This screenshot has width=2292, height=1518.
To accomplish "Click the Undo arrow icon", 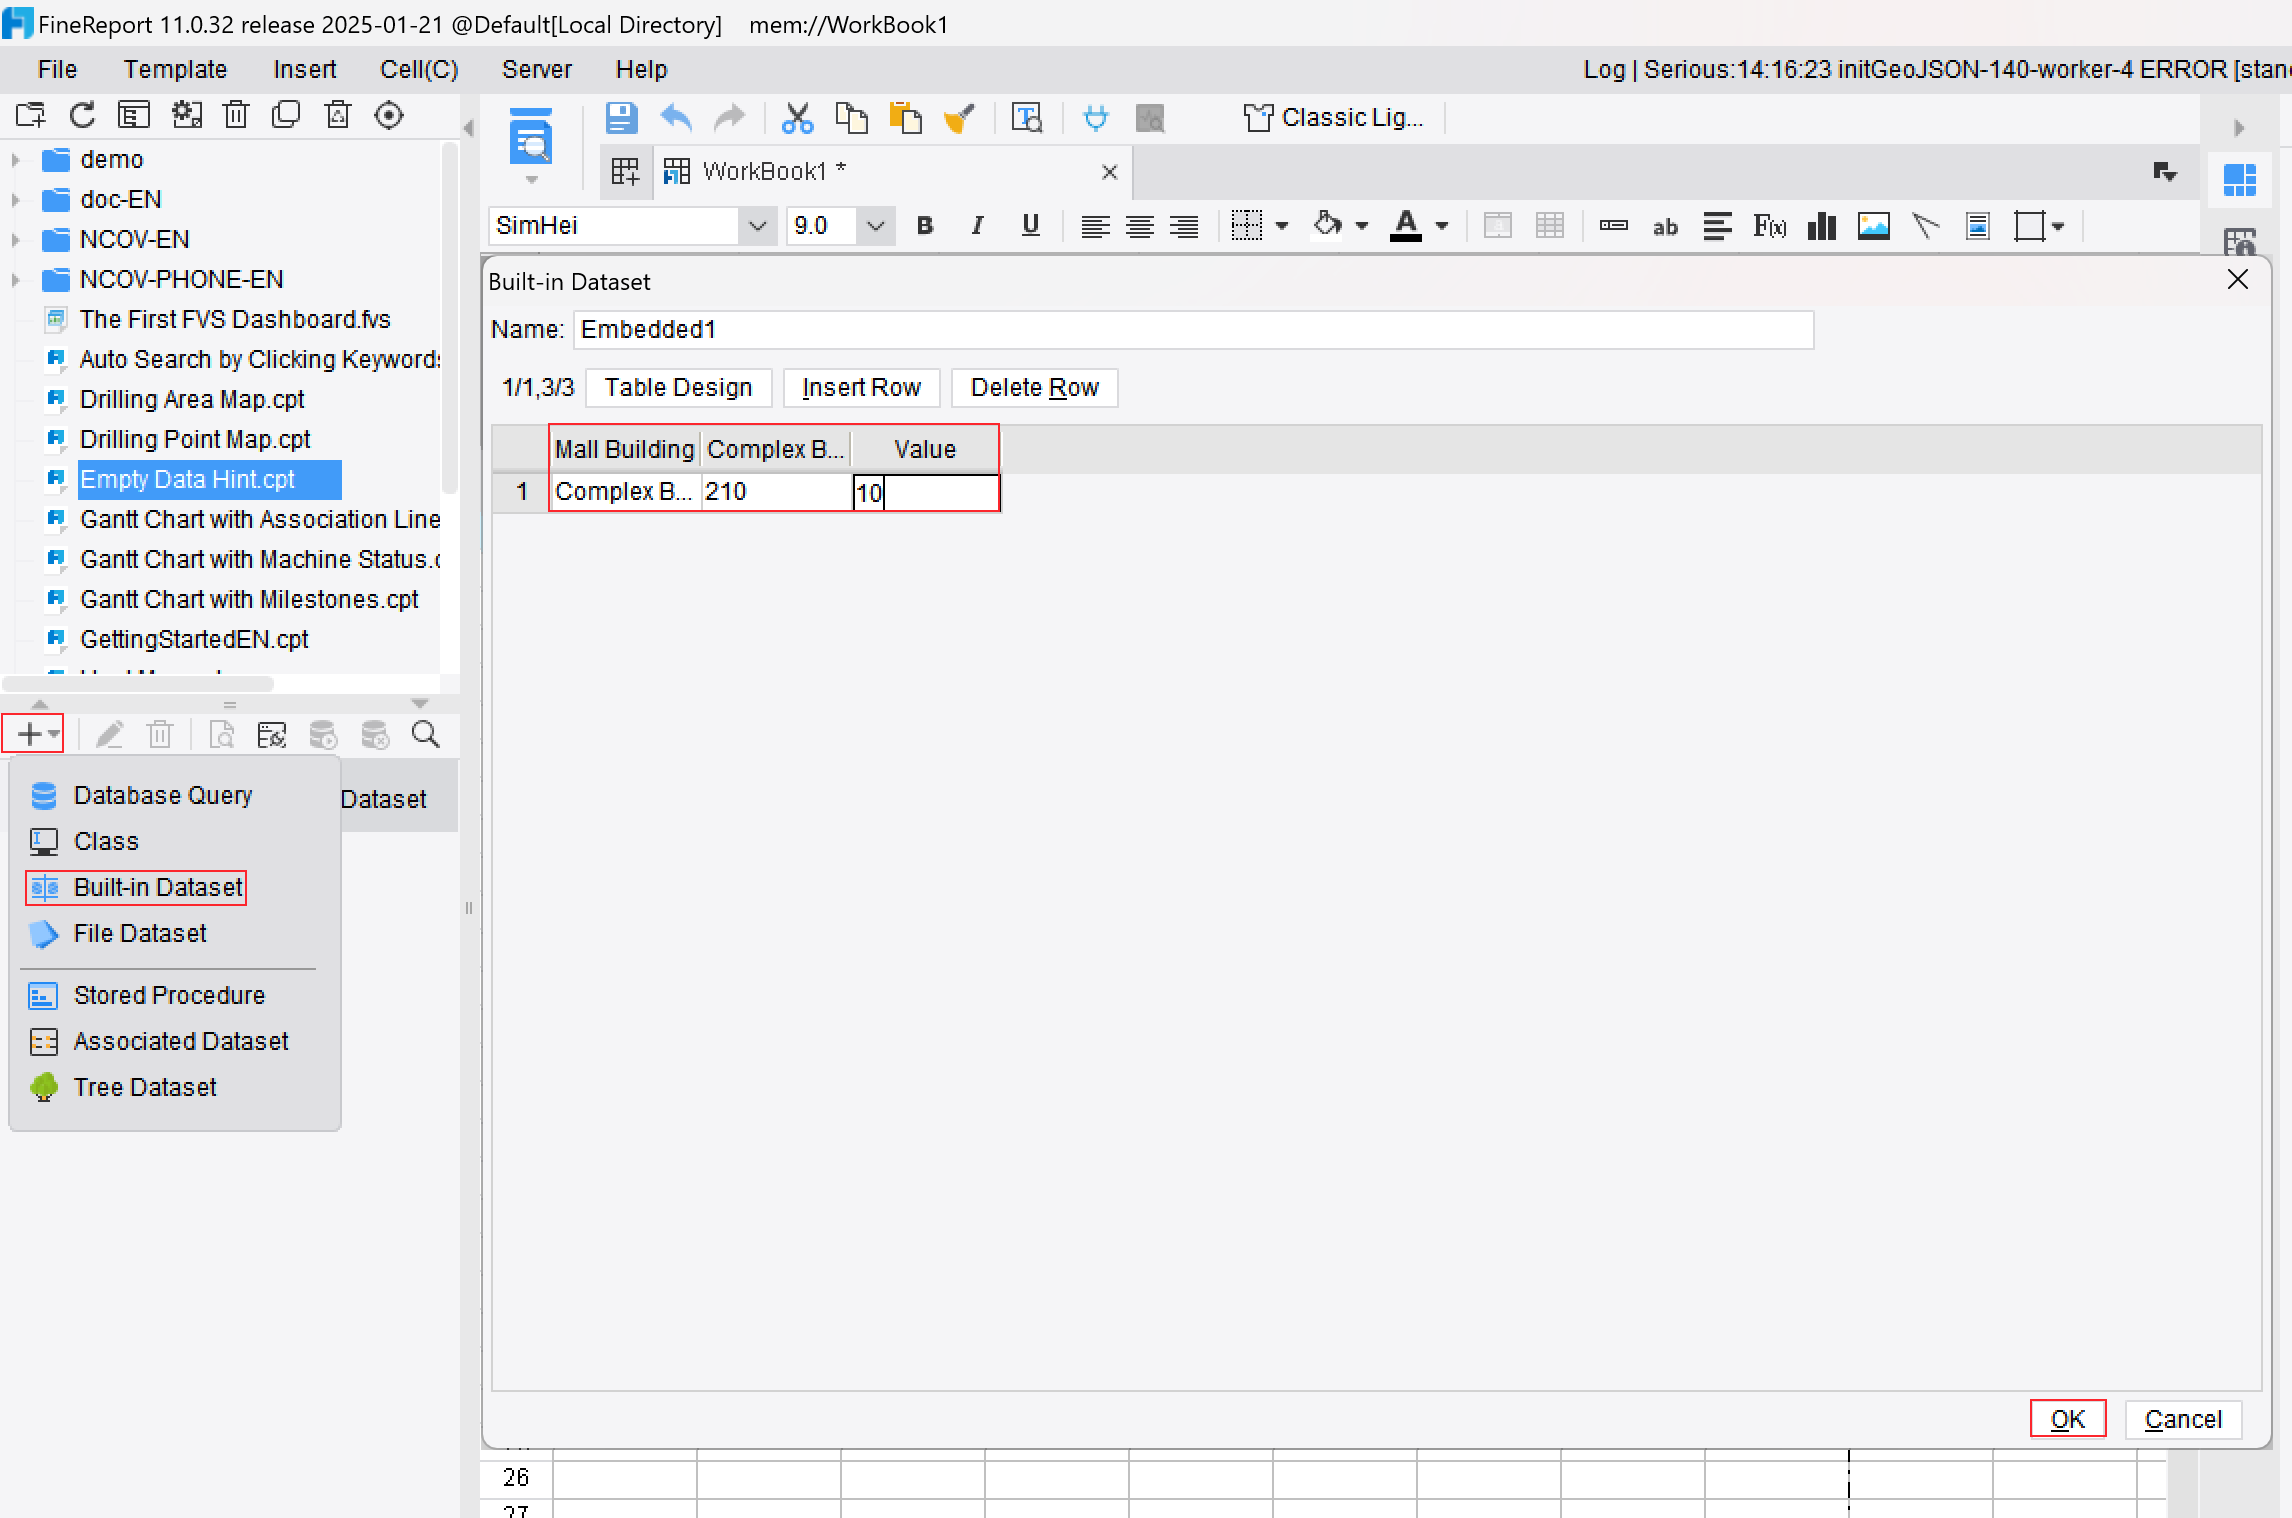I will 676,118.
